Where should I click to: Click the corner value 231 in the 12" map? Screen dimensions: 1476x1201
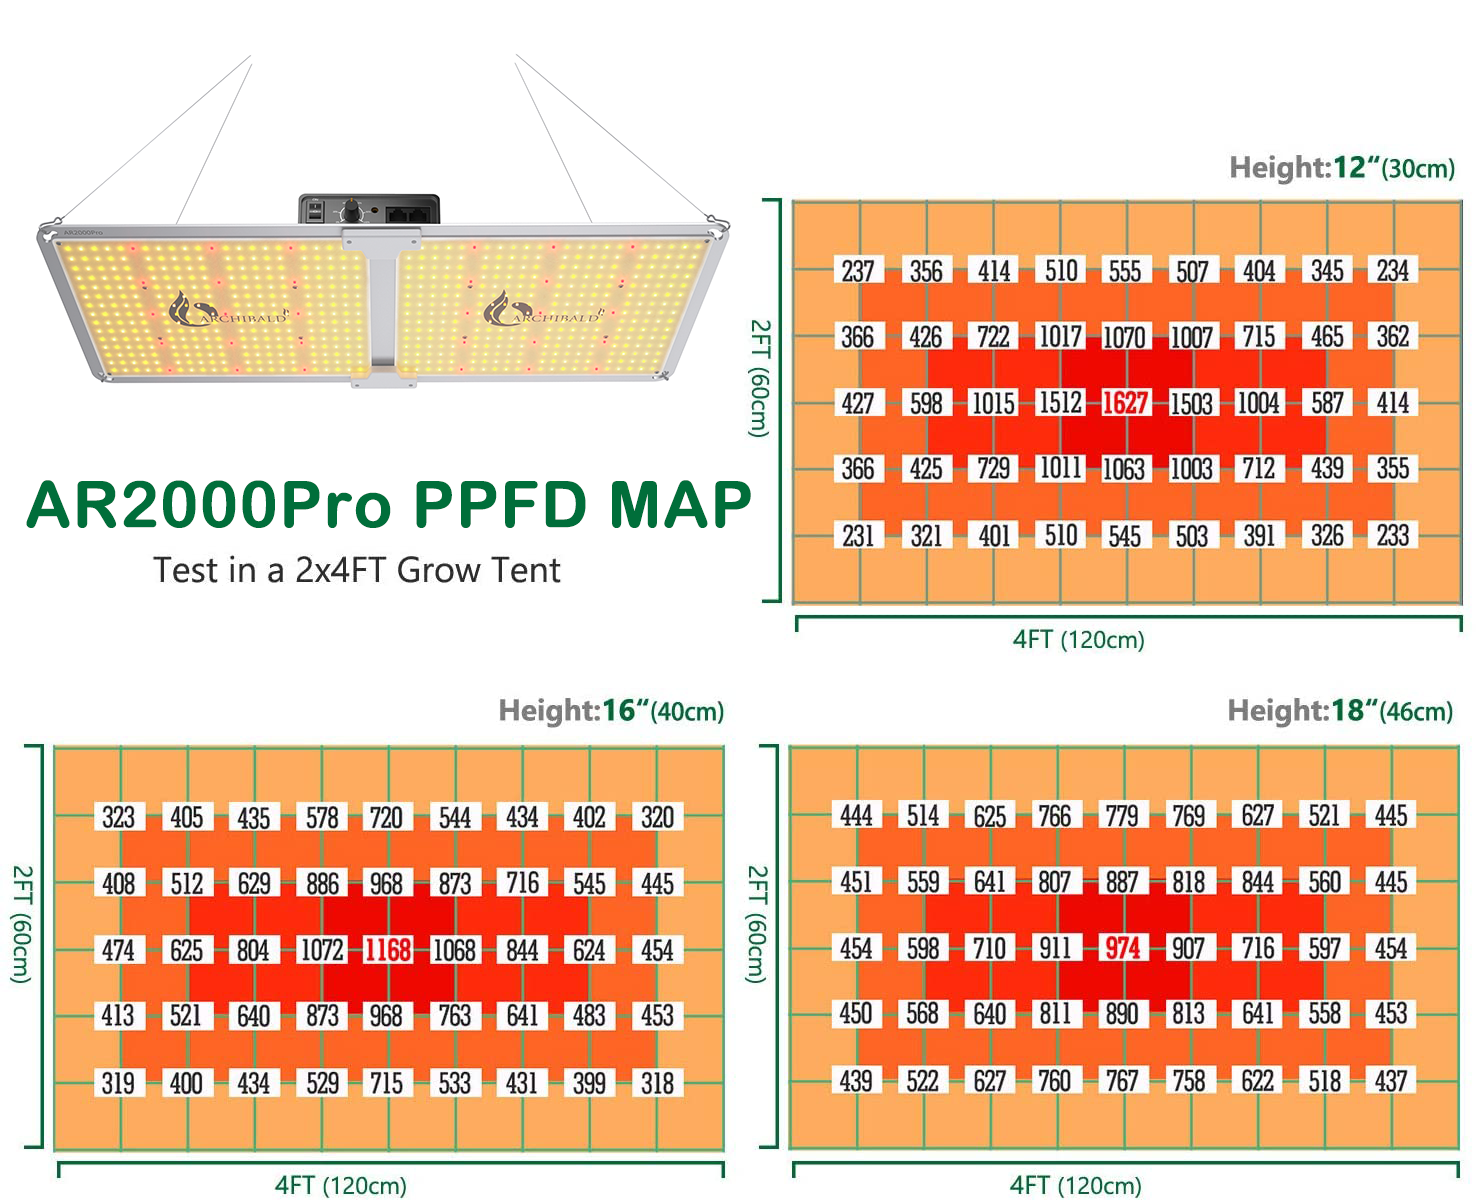coord(858,536)
